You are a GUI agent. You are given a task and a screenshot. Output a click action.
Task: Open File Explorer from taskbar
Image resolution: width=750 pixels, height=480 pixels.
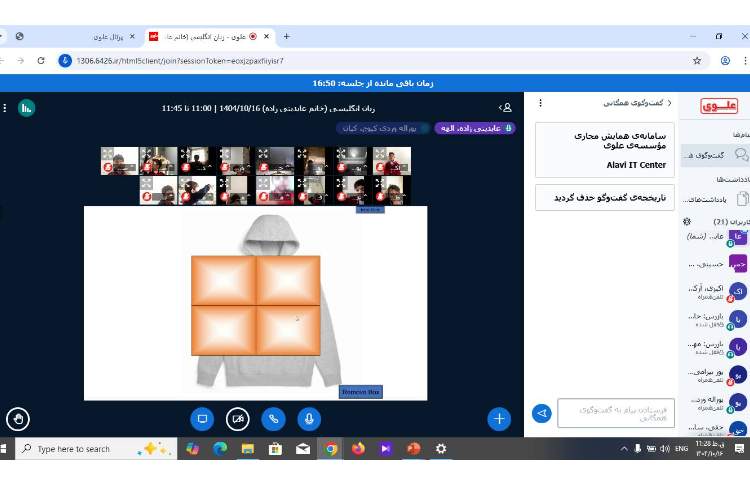pos(247,449)
